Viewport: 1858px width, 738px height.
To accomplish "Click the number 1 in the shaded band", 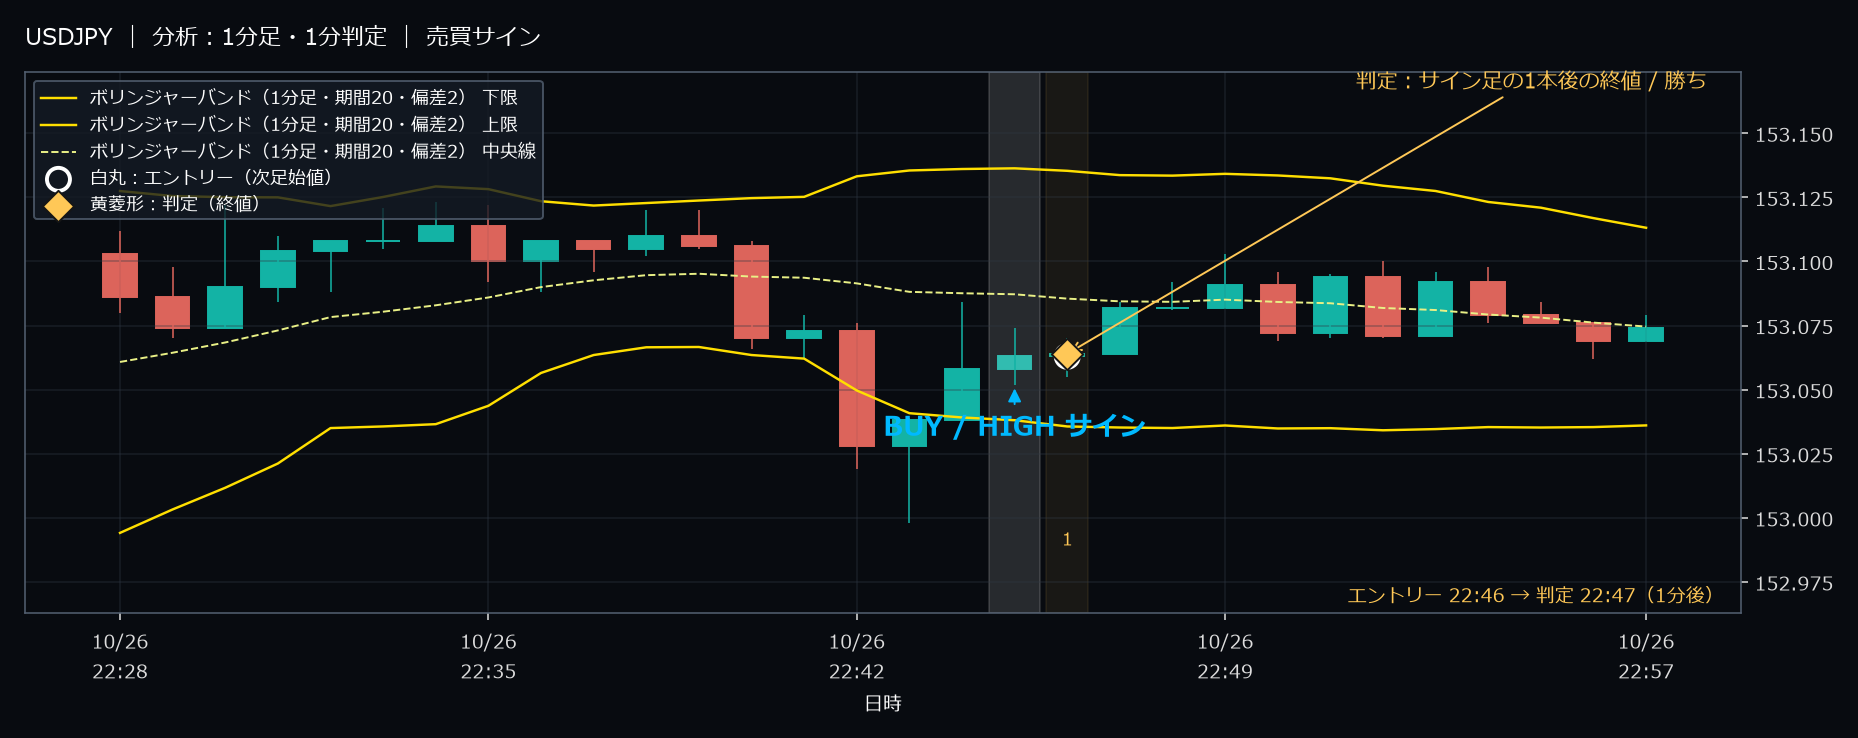I will (1067, 540).
